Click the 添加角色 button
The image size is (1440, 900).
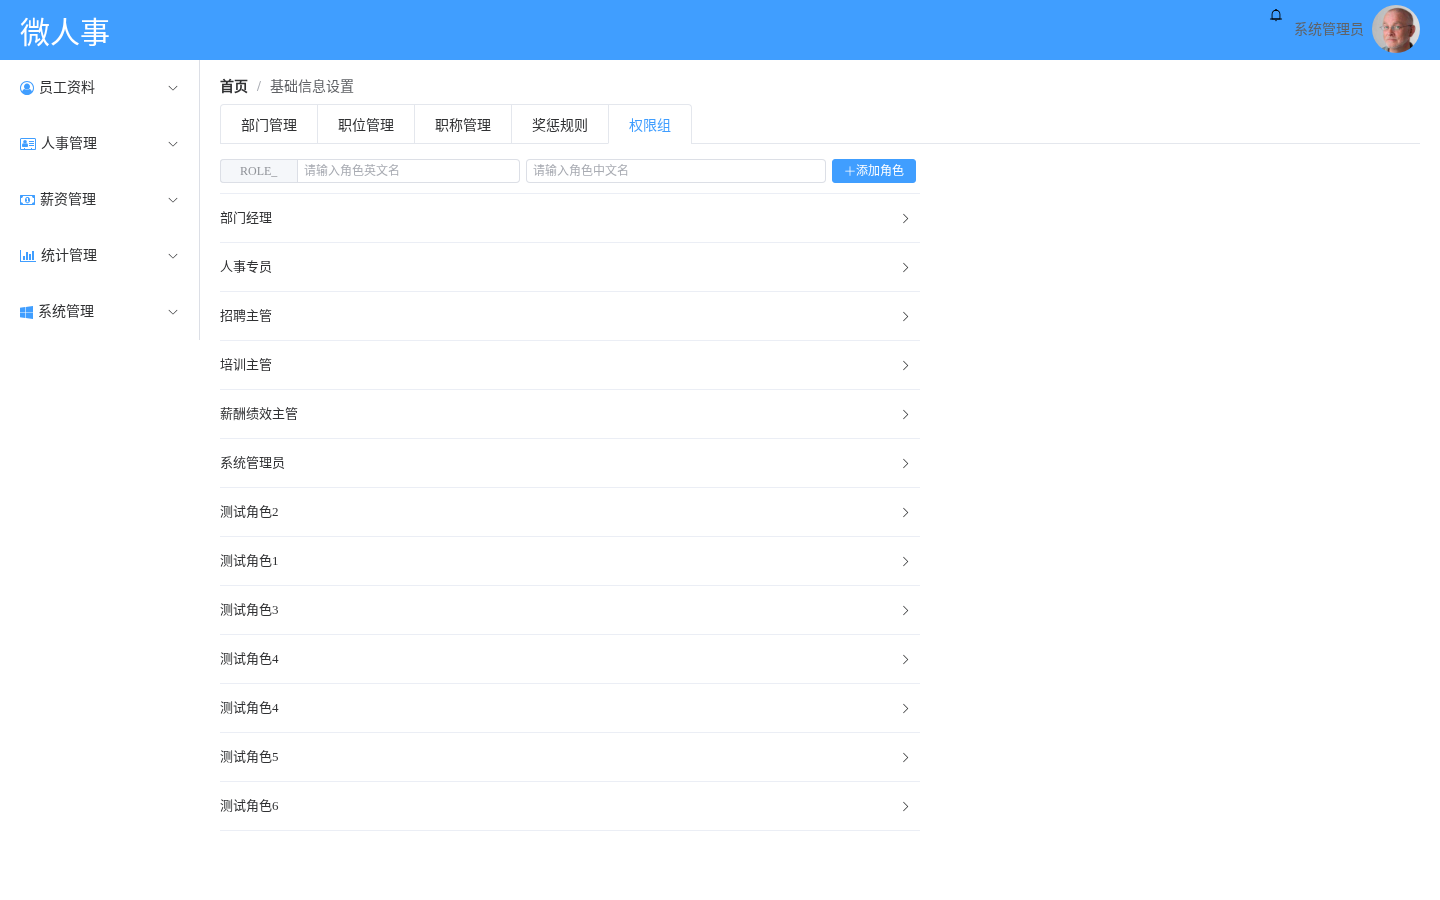tap(874, 171)
